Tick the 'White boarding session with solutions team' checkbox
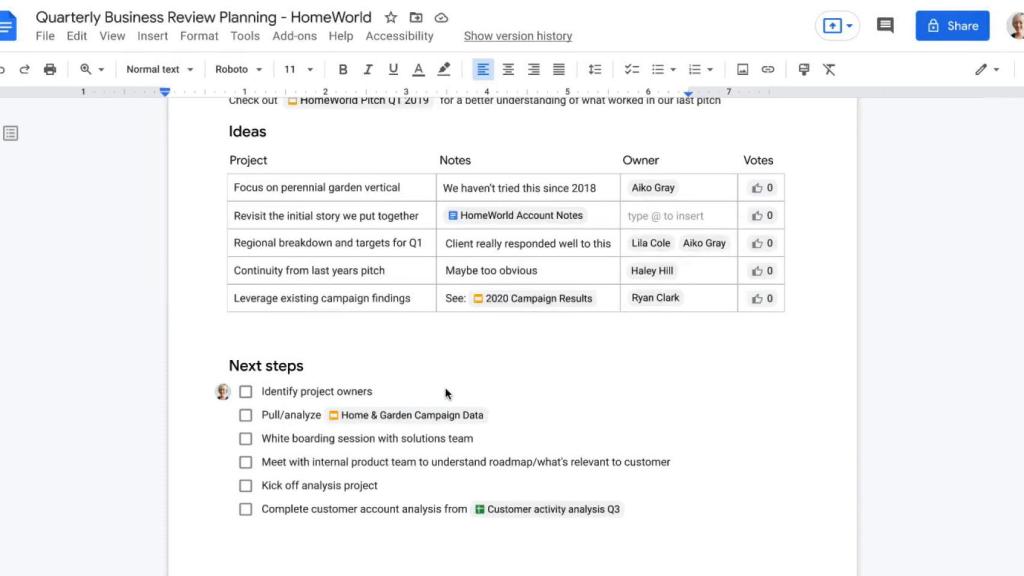This screenshot has height=576, width=1024. [245, 438]
